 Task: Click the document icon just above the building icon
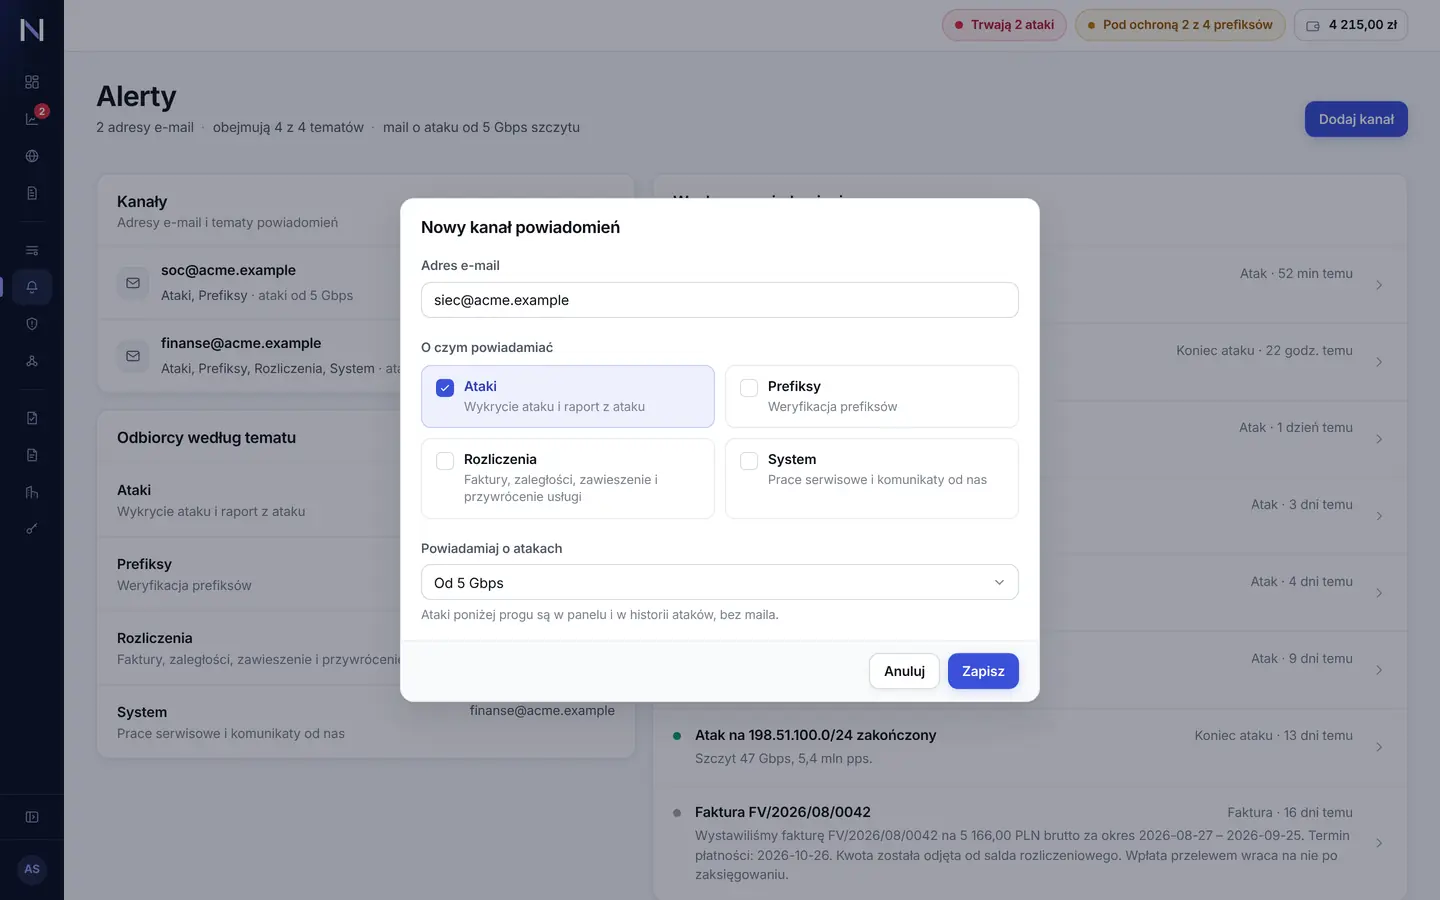tap(32, 455)
